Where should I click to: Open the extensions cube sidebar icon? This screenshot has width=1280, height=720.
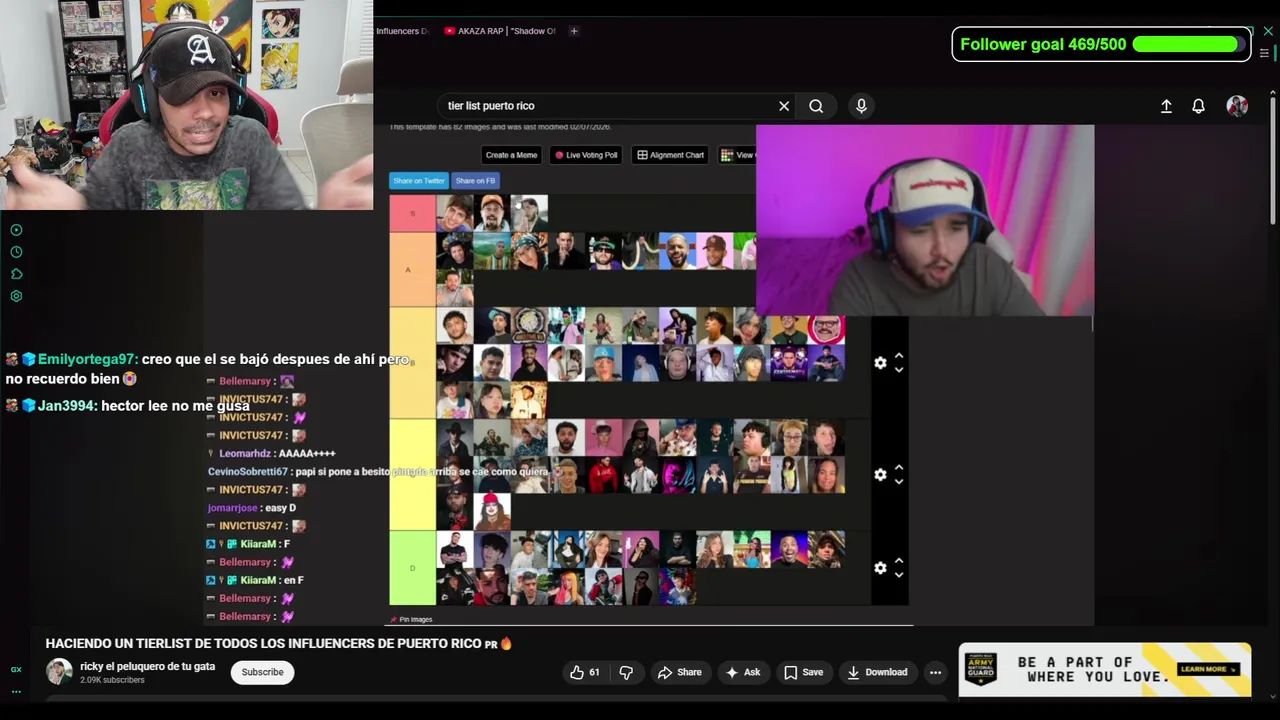coord(16,274)
